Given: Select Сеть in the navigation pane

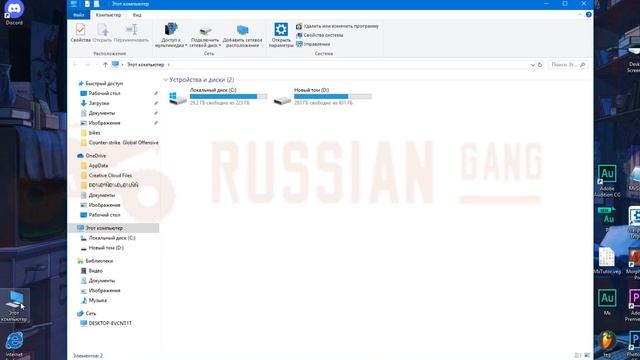Looking at the screenshot, I should (91, 313).
